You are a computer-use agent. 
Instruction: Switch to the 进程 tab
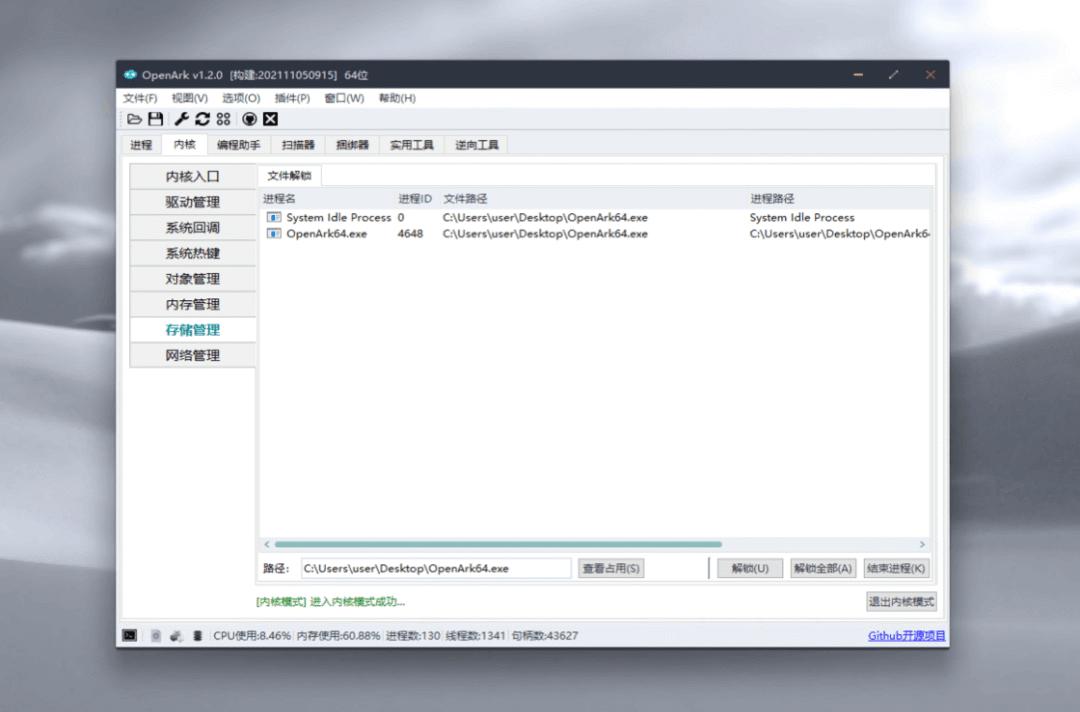(141, 145)
